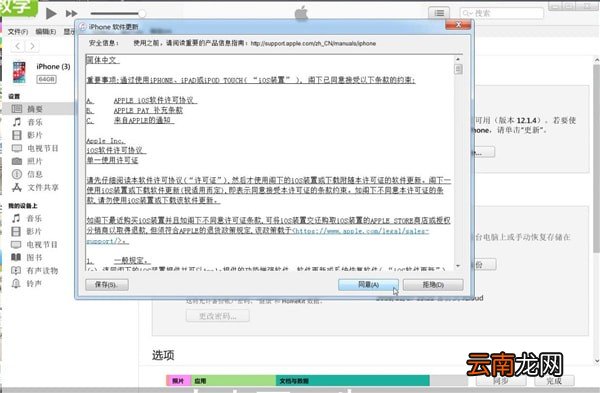This screenshot has width=600, height=393.
Task: Click the license scrollbar up arrow
Action: tap(458, 59)
